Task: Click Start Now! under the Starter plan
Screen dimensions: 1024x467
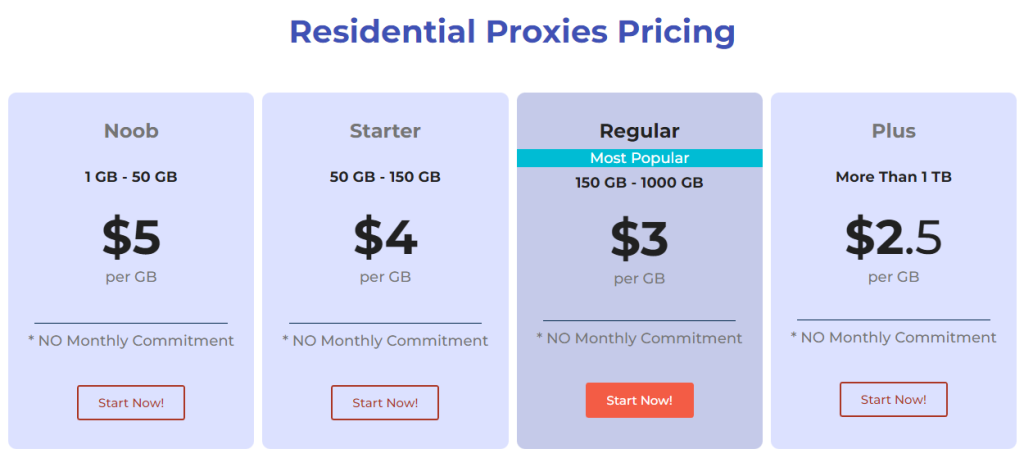Action: [x=385, y=403]
